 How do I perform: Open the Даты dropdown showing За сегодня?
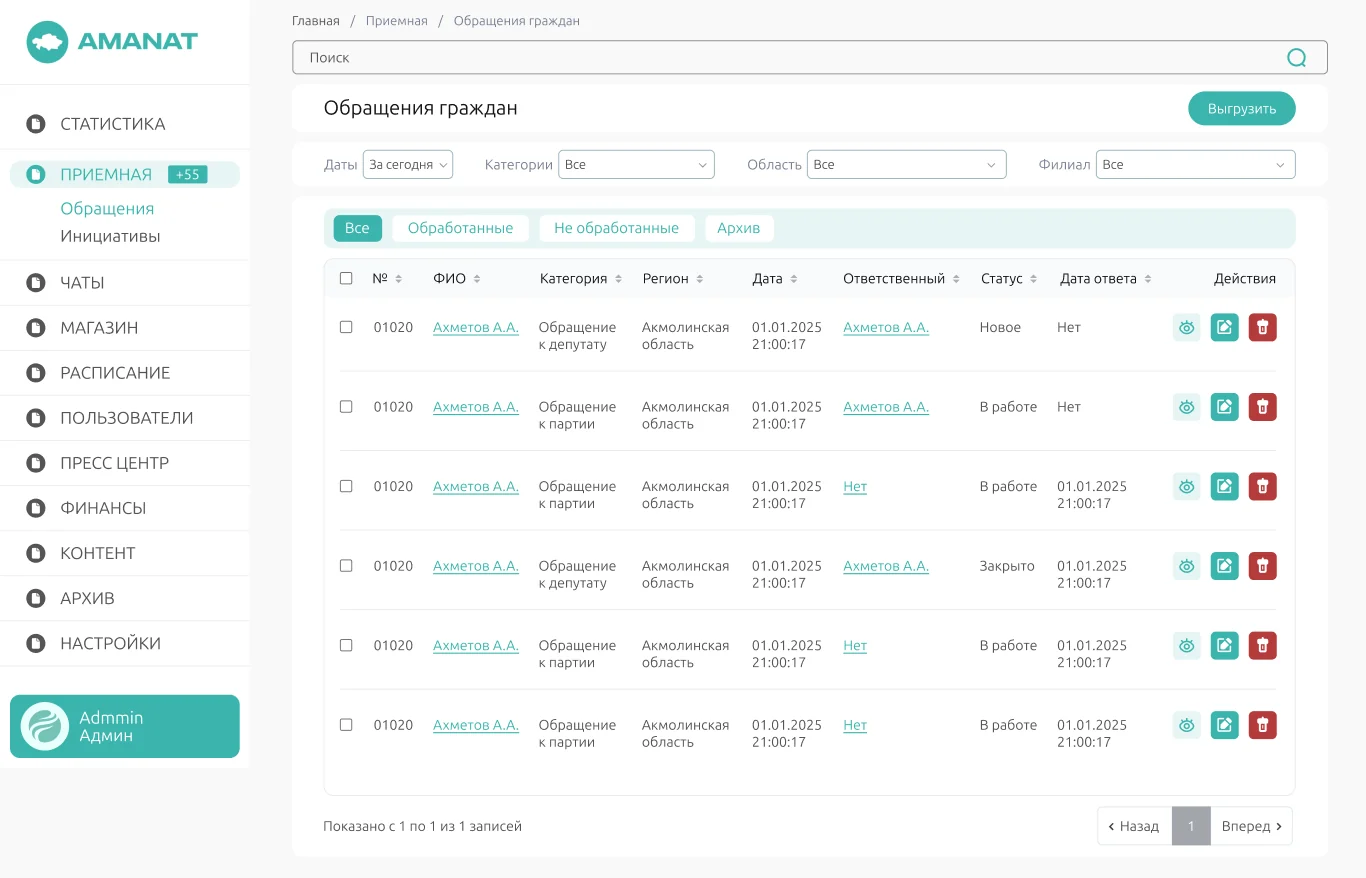point(408,164)
